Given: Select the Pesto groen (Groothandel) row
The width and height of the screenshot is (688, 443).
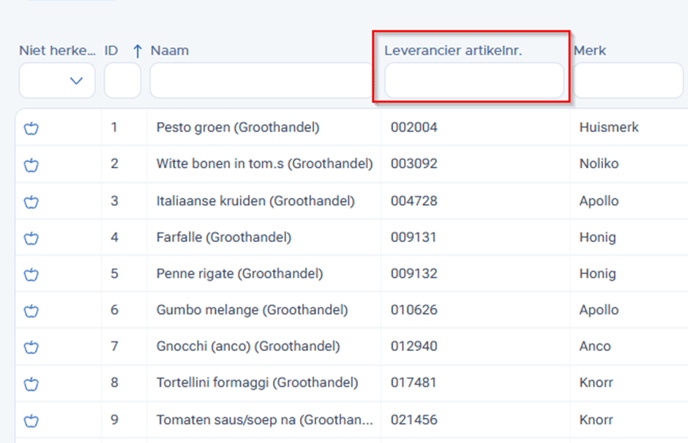Looking at the screenshot, I should (352, 127).
